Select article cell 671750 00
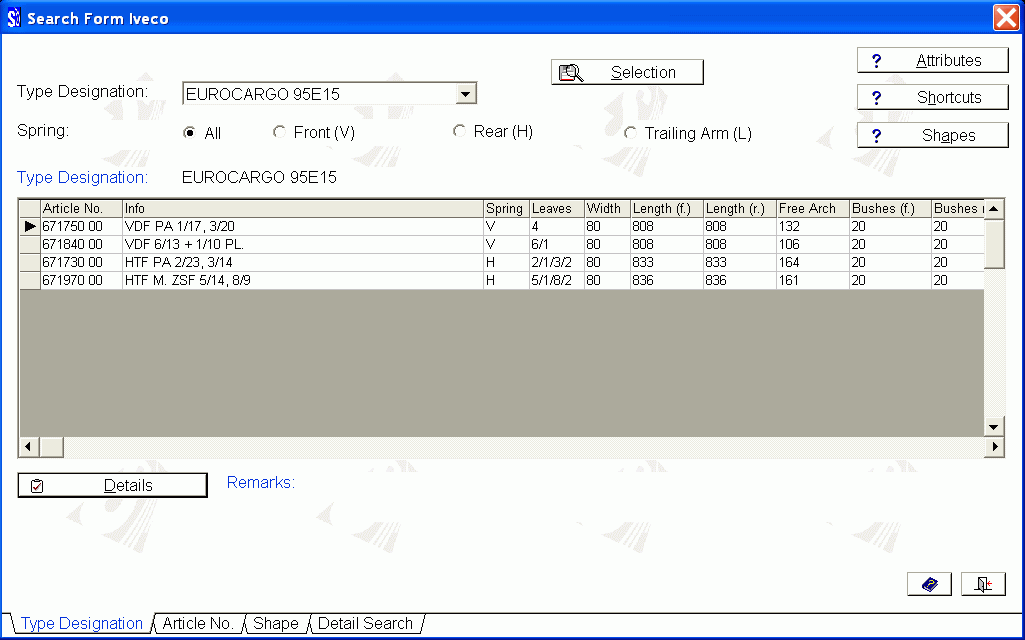The width and height of the screenshot is (1025, 640). [81, 226]
